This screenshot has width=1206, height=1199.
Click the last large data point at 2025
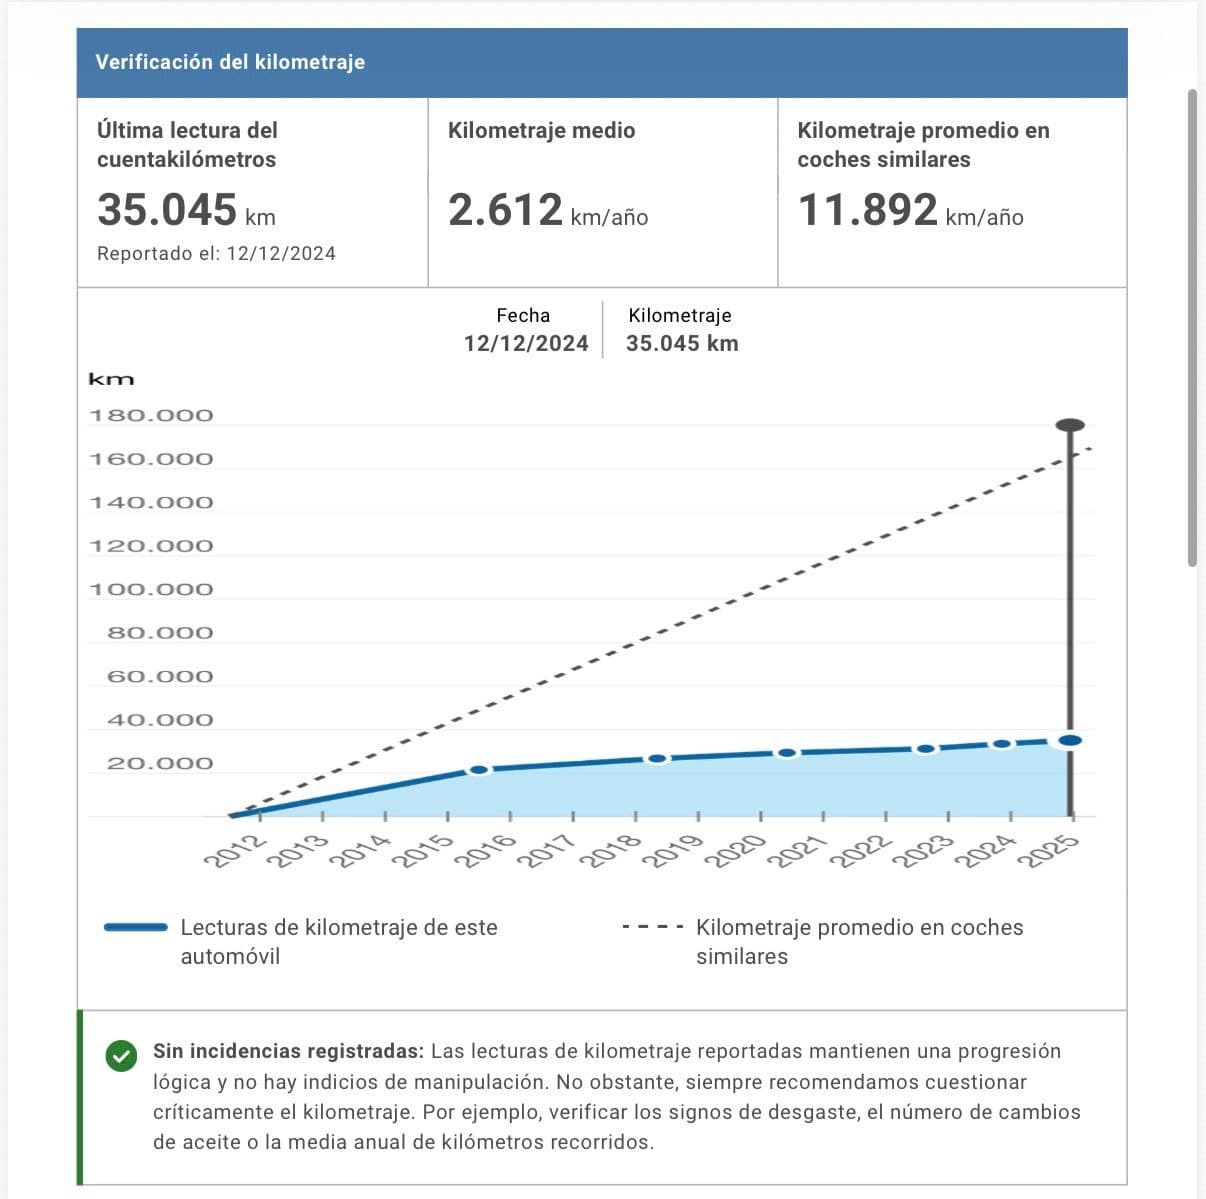1070,740
